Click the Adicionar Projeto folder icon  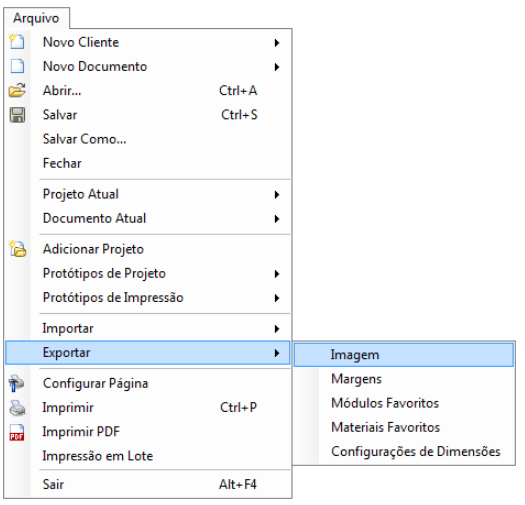[x=17, y=249]
